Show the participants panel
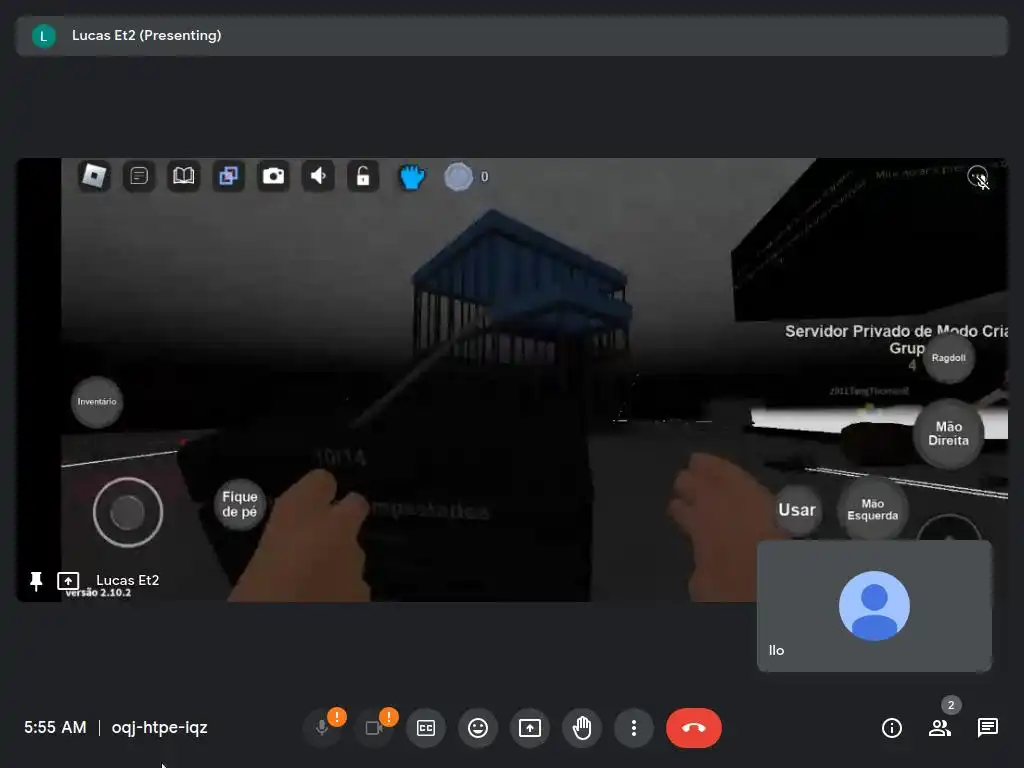This screenshot has height=768, width=1024. 940,728
